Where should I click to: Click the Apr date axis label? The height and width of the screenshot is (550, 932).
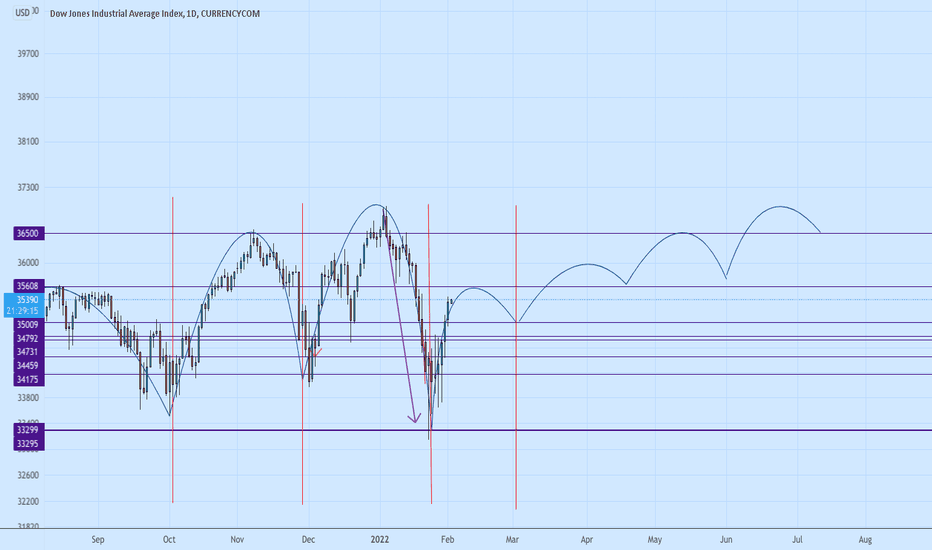tap(587, 539)
